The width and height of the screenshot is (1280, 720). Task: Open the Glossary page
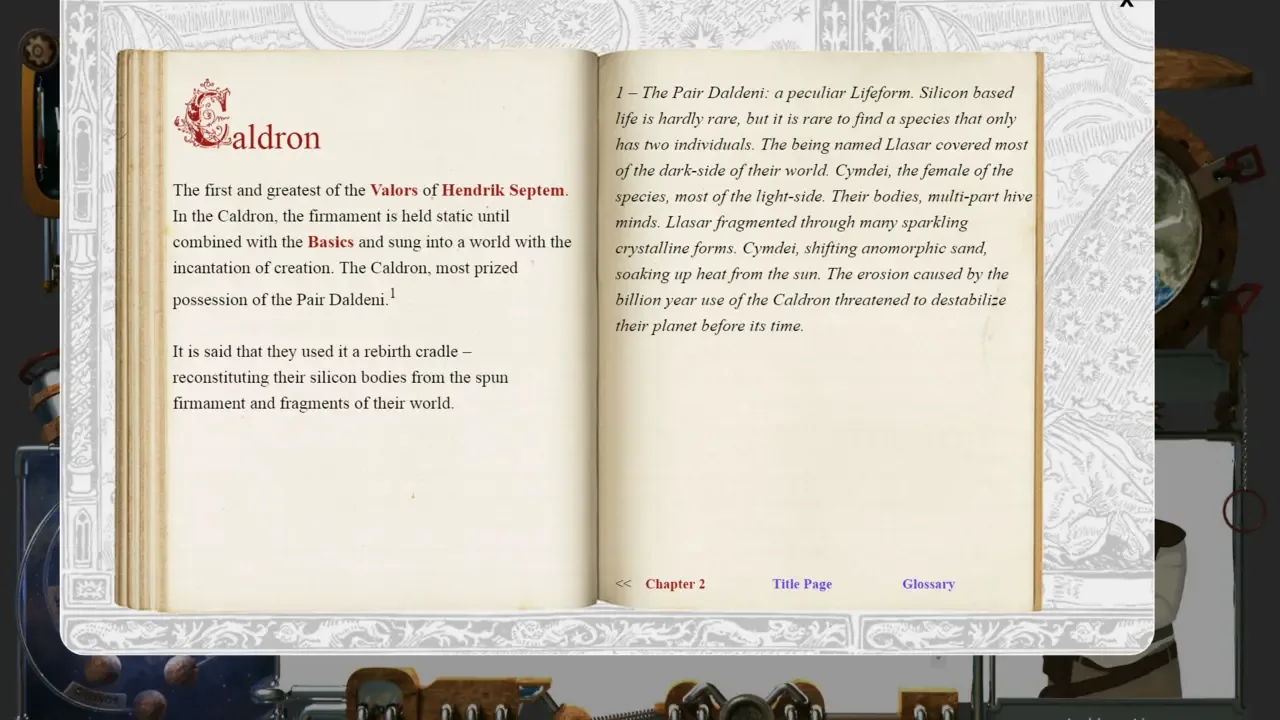928,584
